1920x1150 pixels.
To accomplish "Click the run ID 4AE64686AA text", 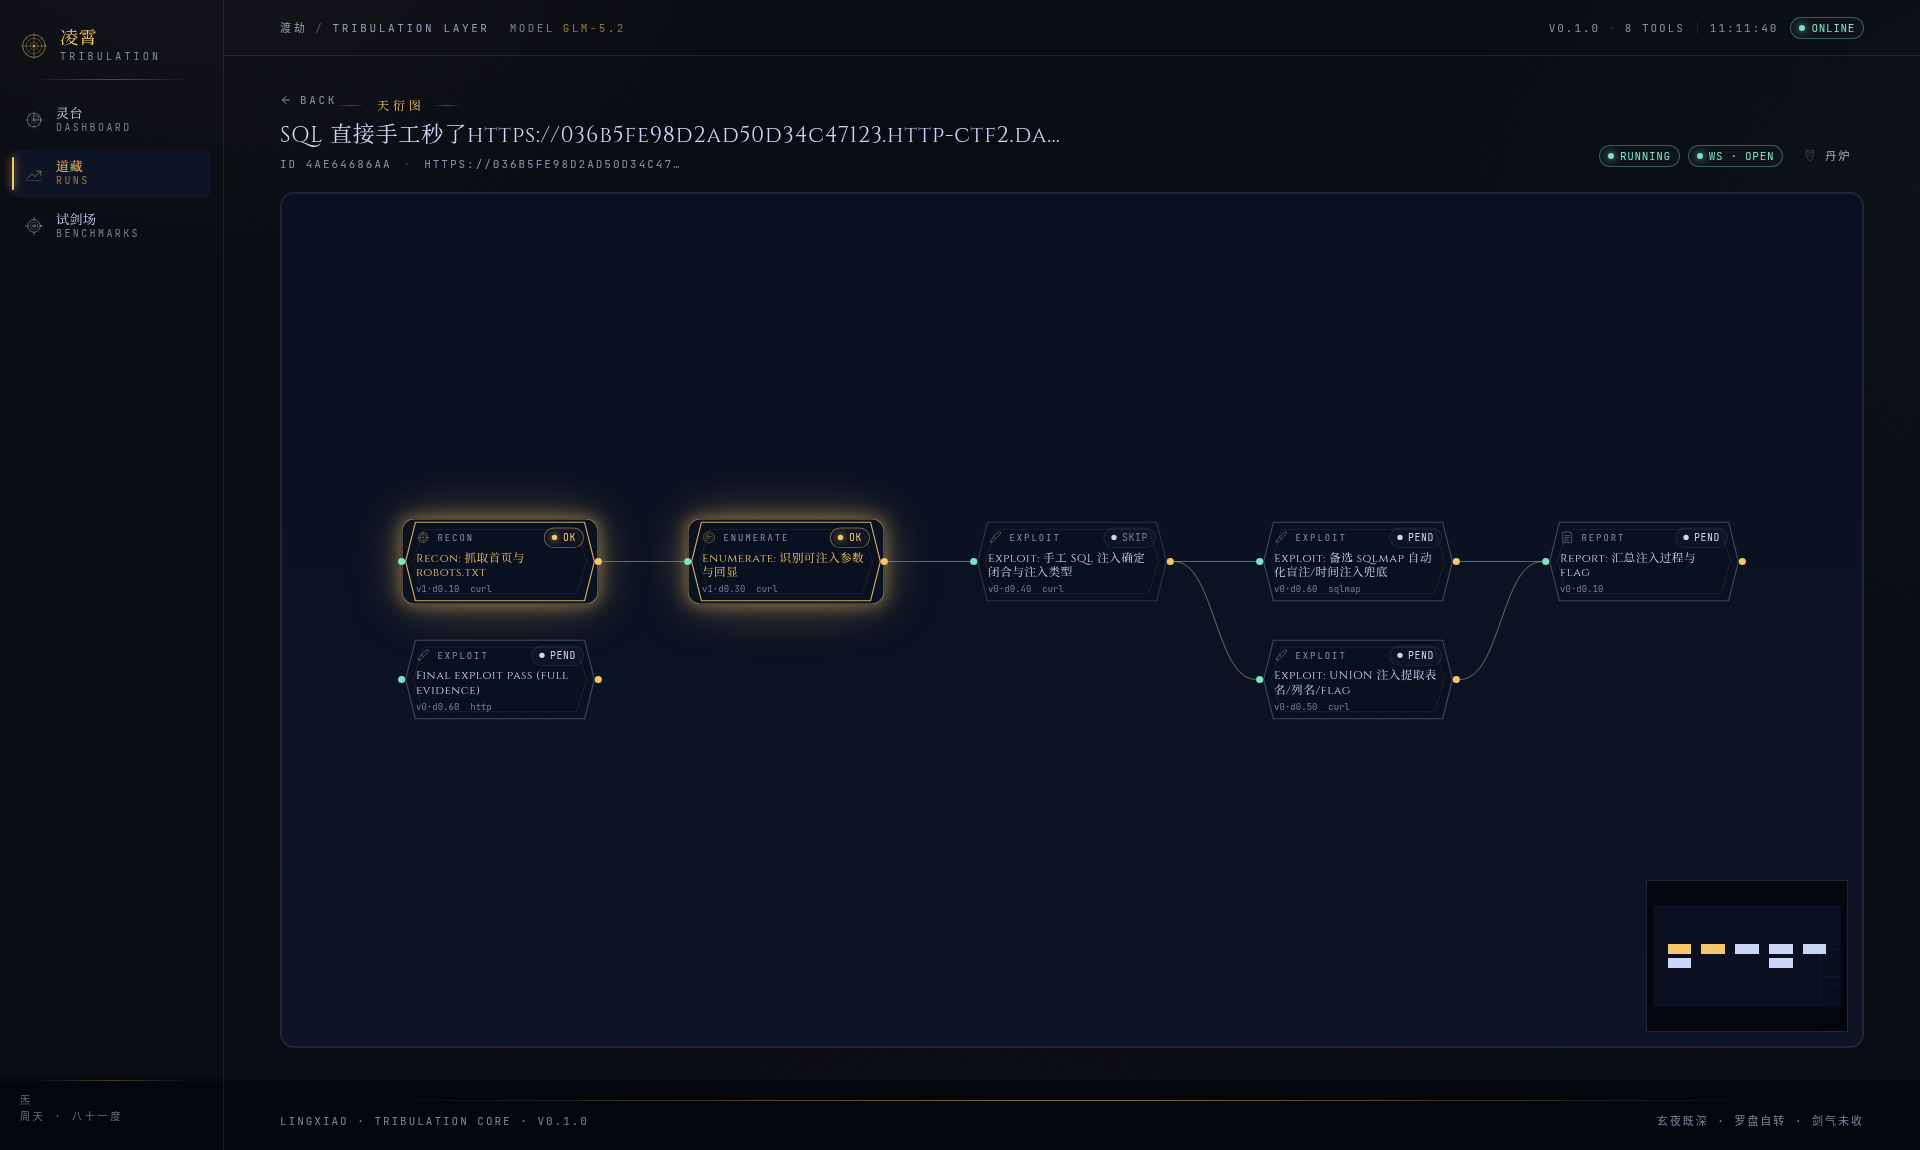I will 335,164.
